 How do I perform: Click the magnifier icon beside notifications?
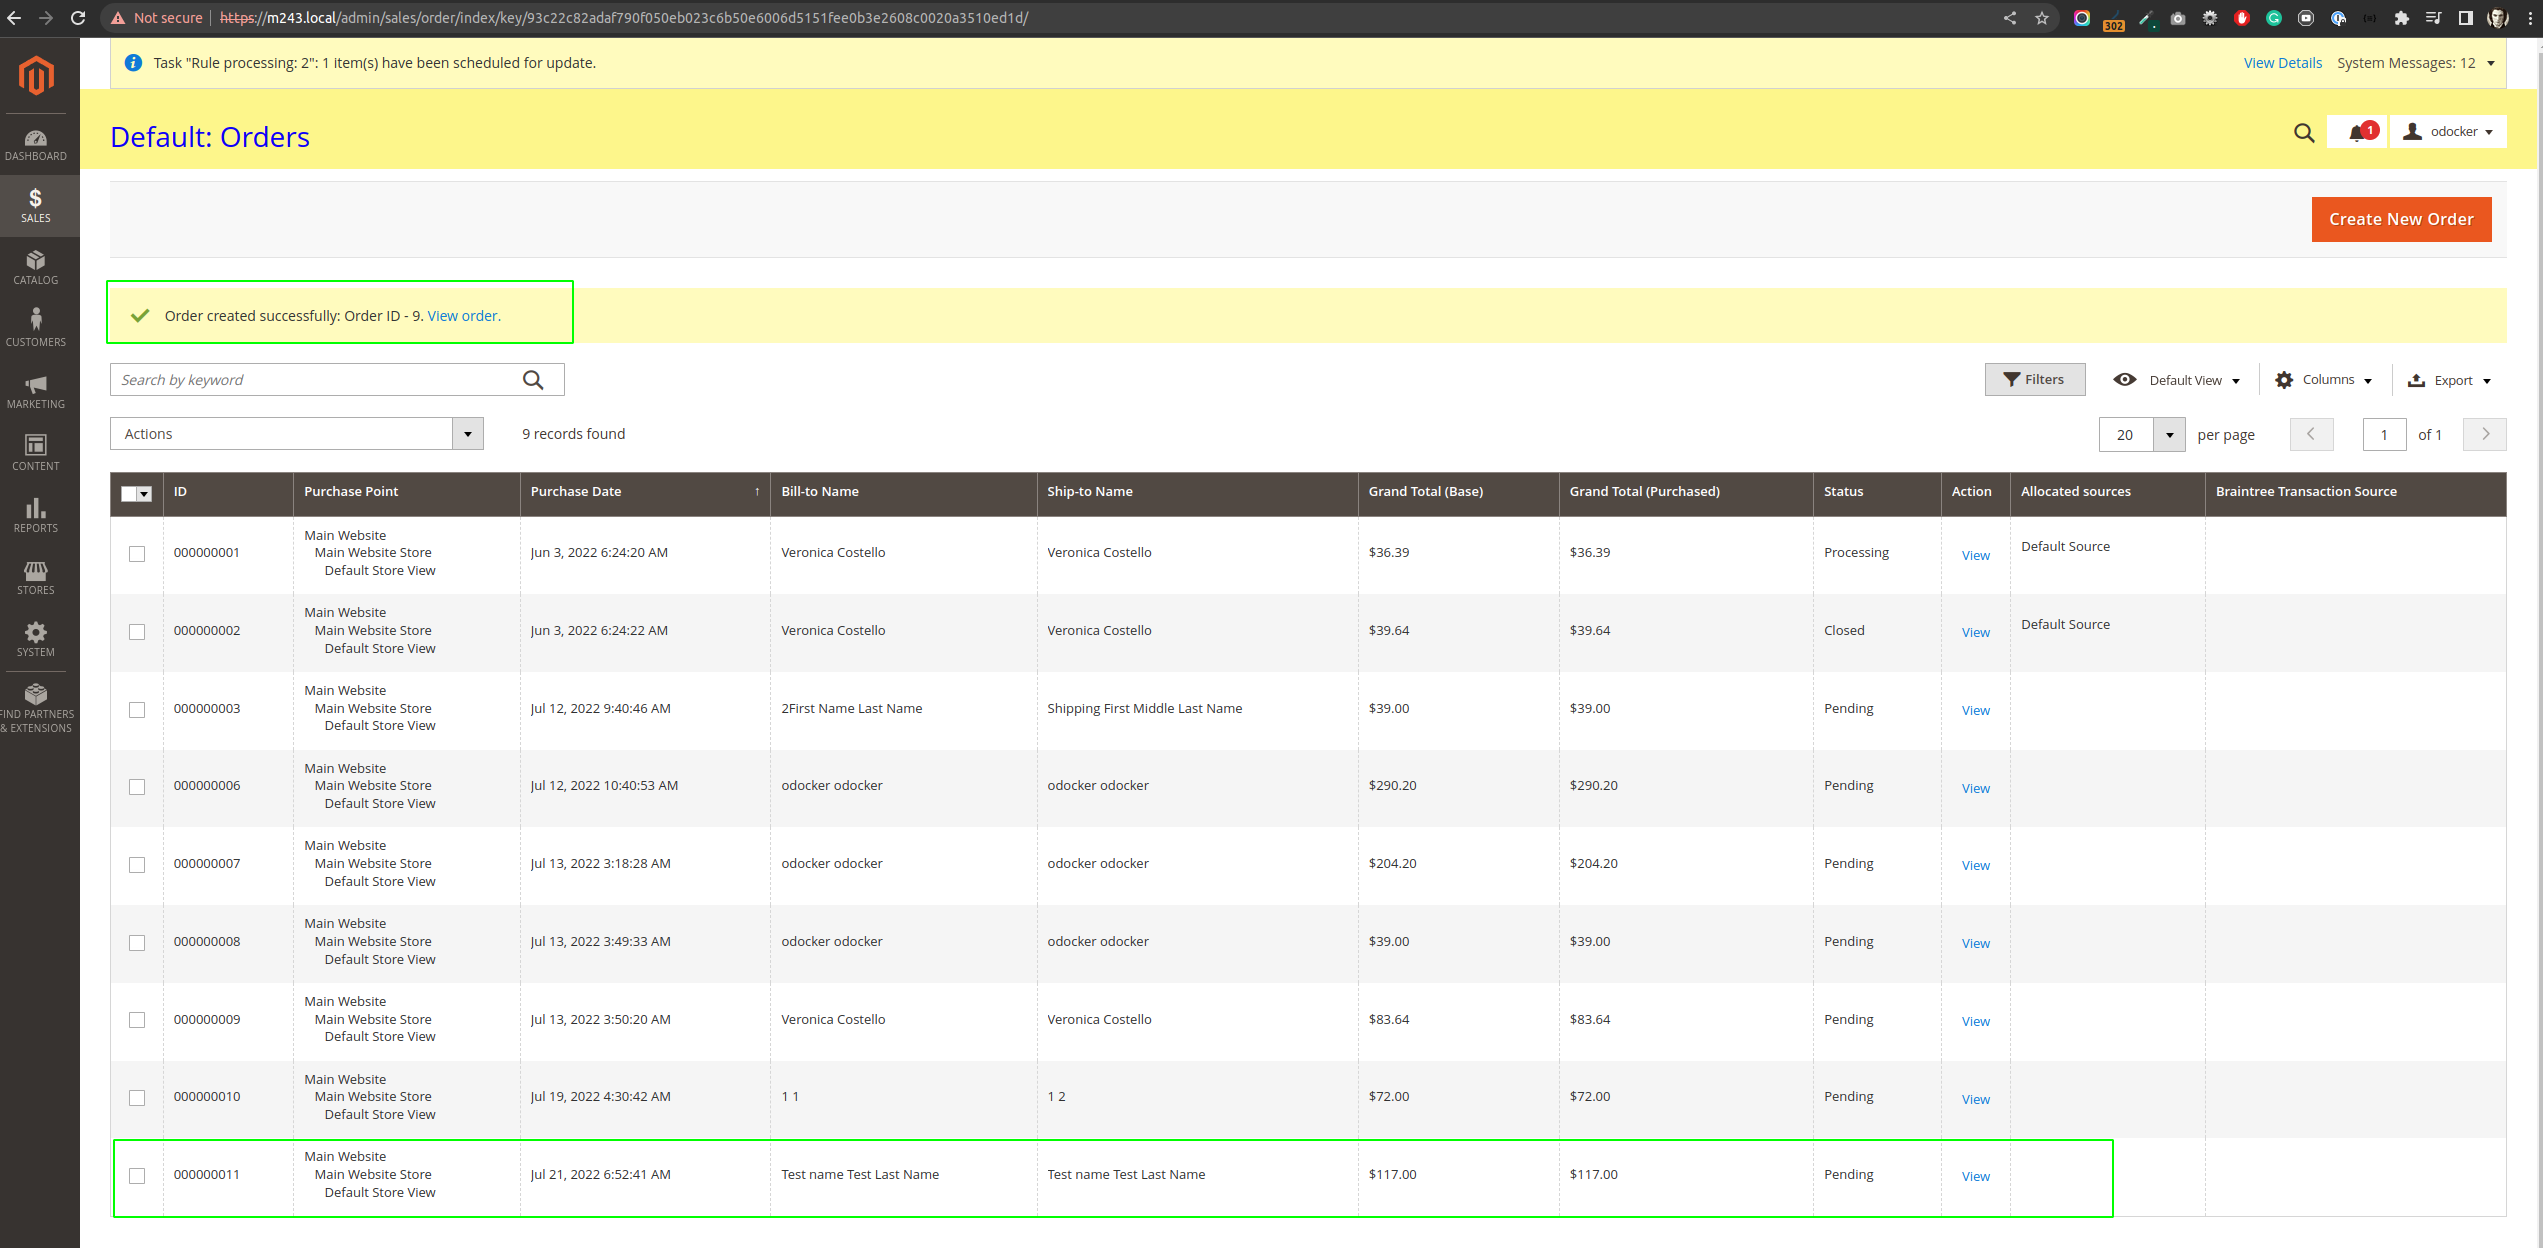point(2304,132)
